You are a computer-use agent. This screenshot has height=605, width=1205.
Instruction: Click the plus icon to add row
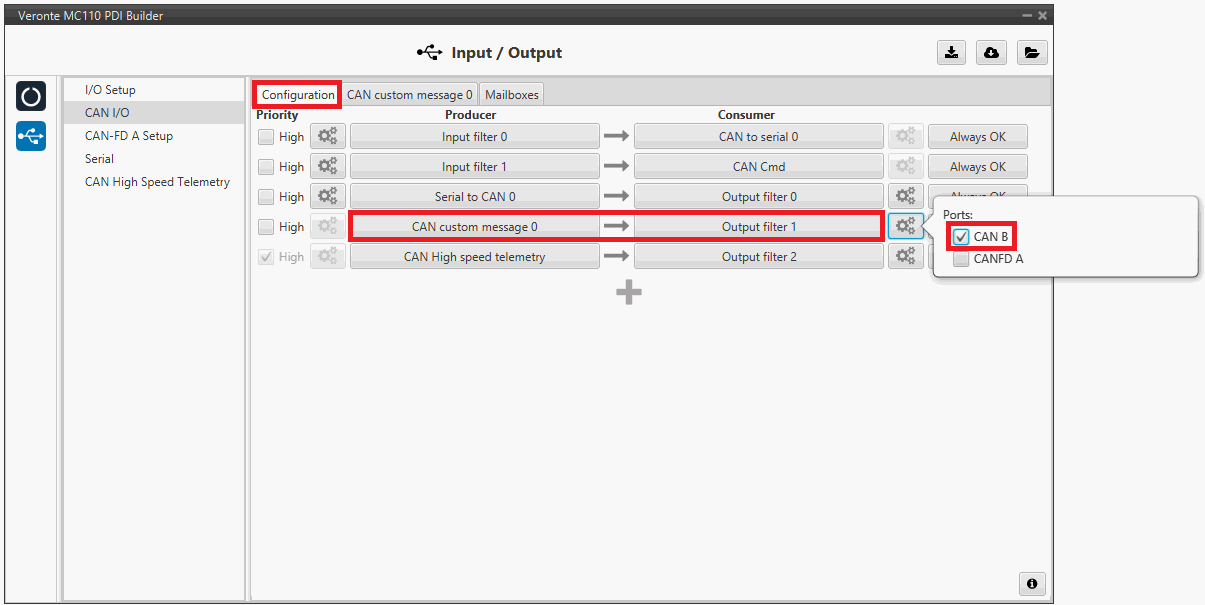tap(628, 292)
